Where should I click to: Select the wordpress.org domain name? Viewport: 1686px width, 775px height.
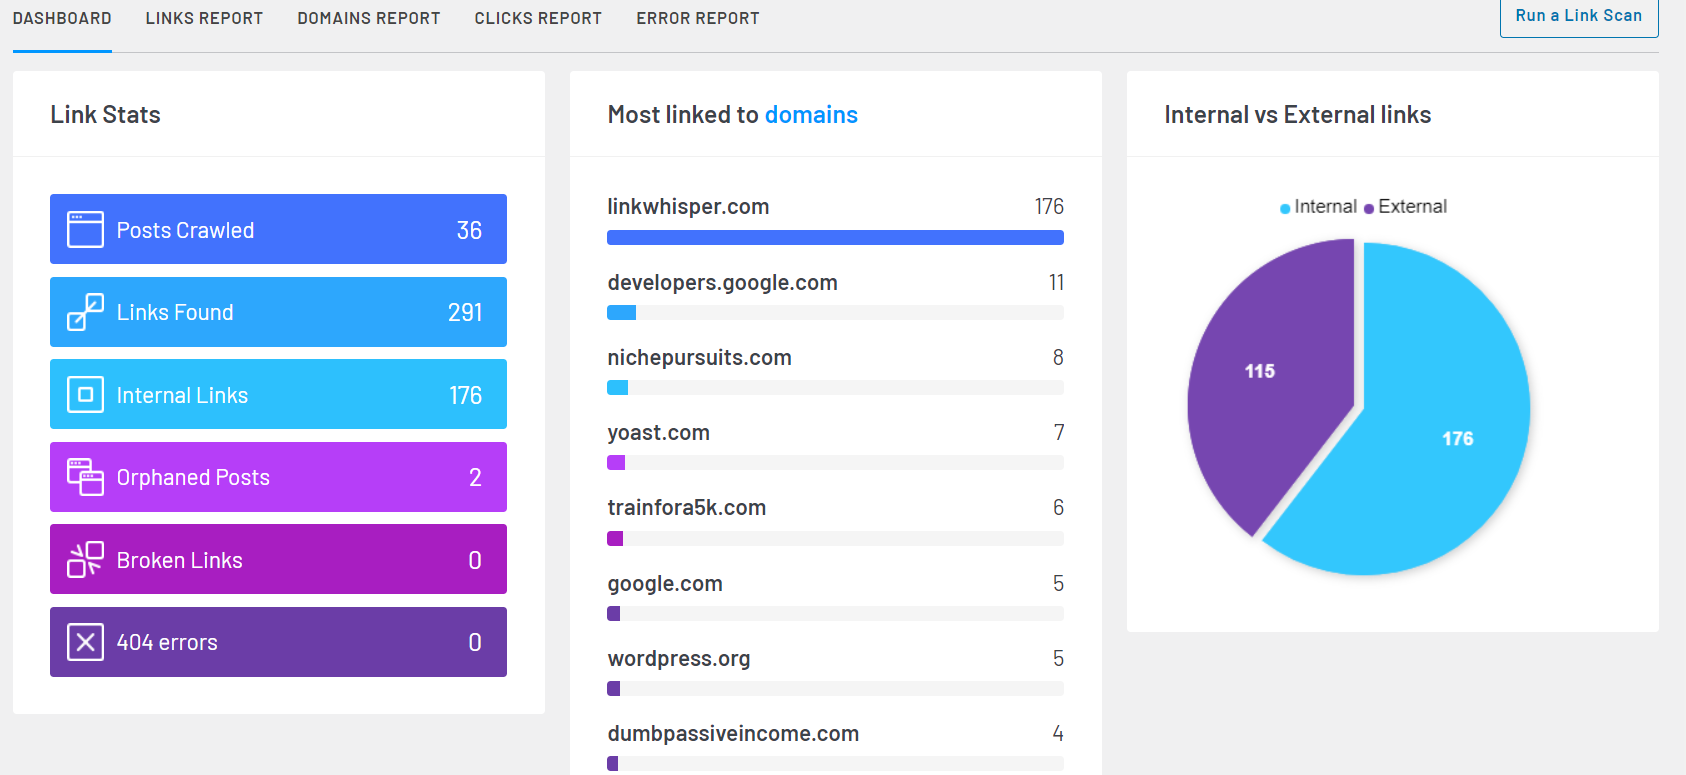[679, 658]
